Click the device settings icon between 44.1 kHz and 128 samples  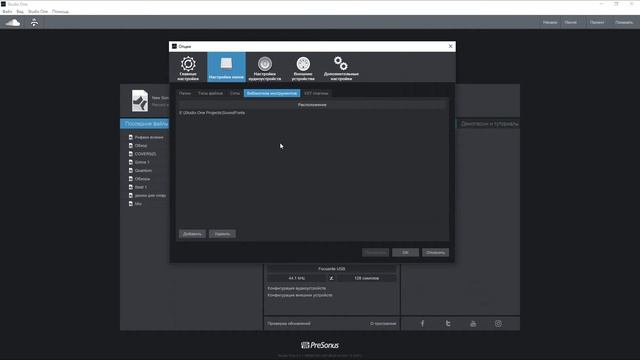pyautogui.click(x=331, y=278)
